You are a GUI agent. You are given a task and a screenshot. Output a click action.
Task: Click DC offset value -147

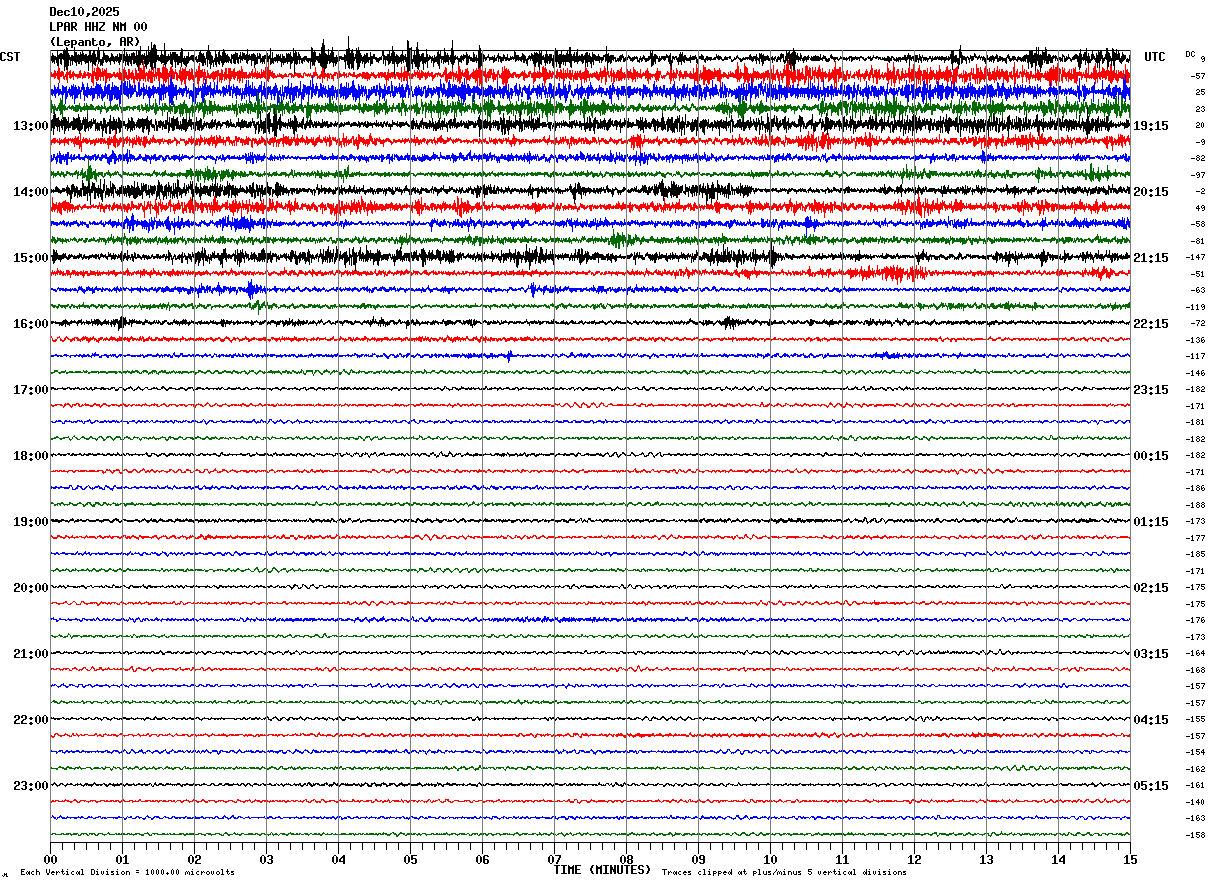tap(1196, 258)
